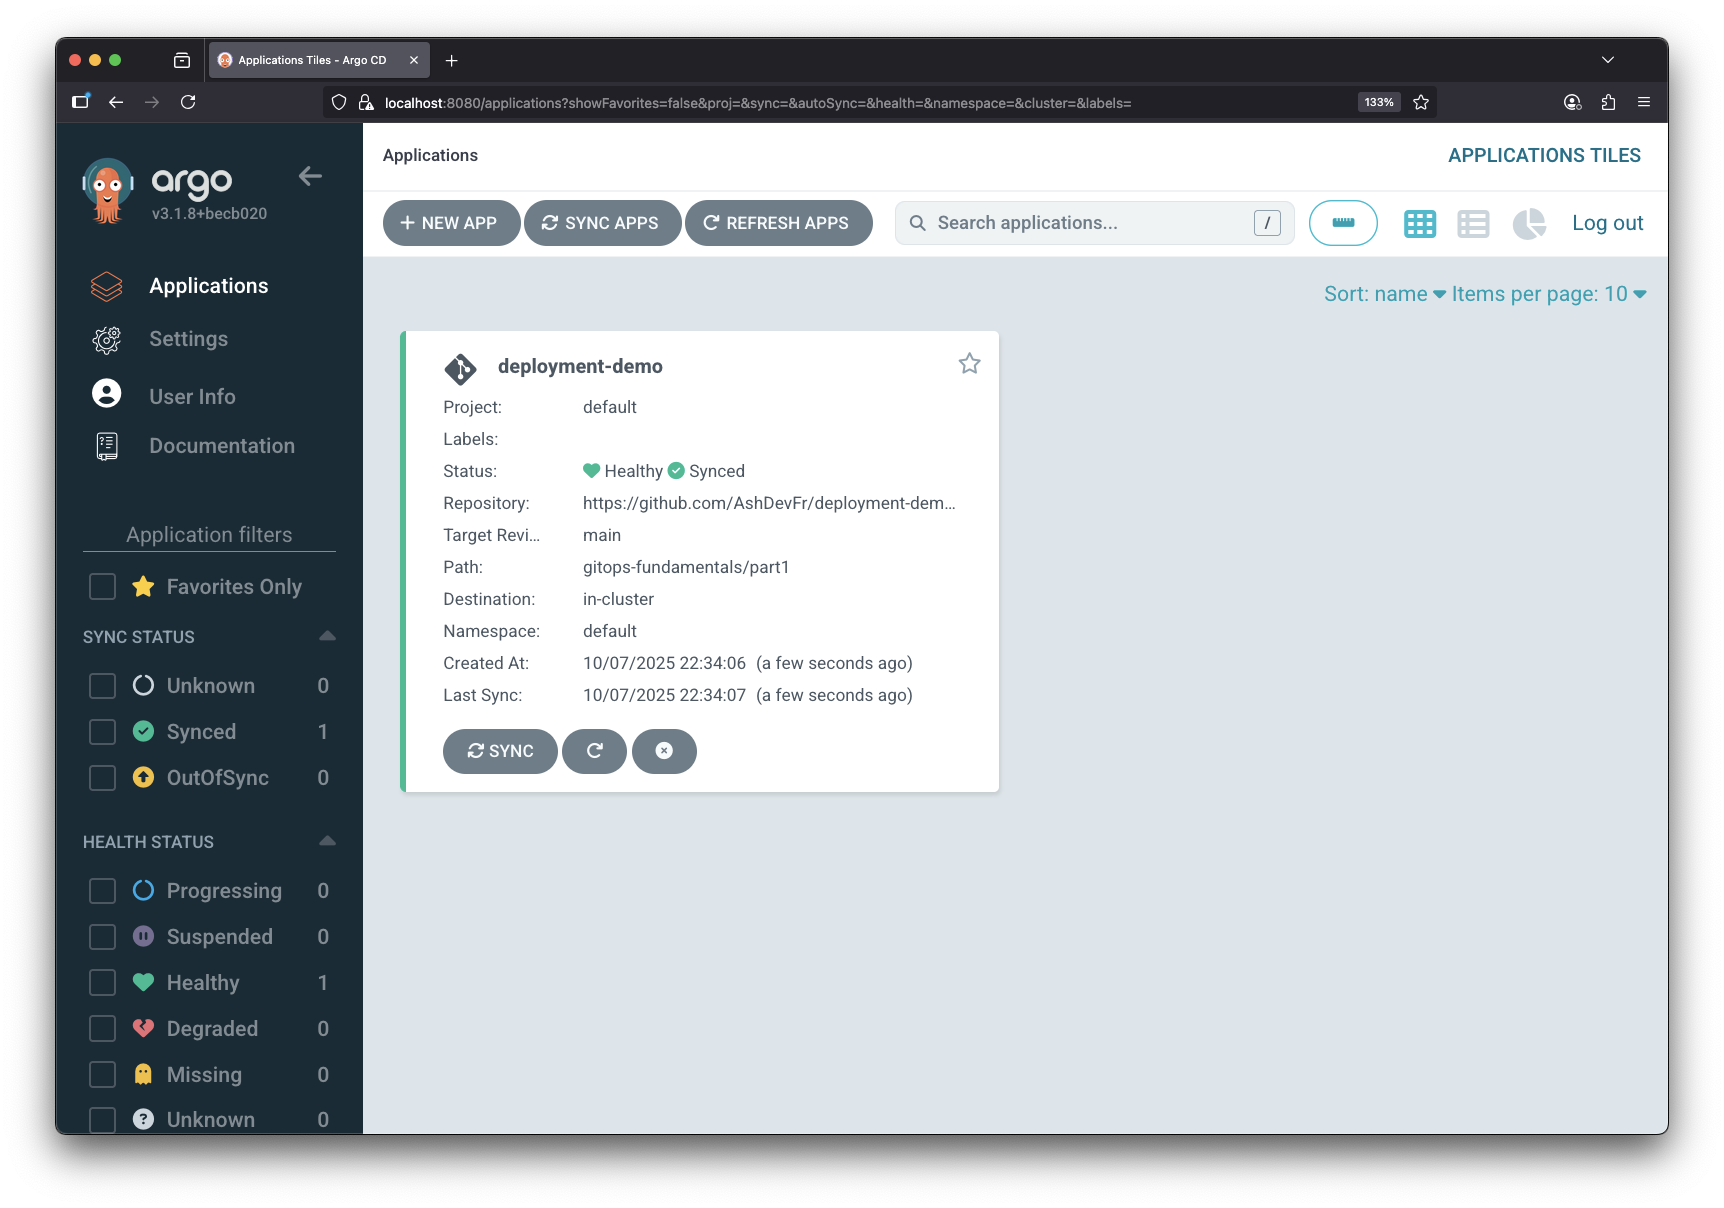
Task: Click the Documentation book icon
Action: pyautogui.click(x=107, y=446)
